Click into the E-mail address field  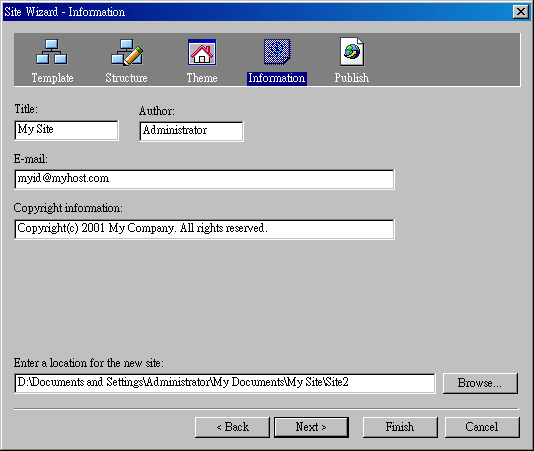pyautogui.click(x=204, y=179)
